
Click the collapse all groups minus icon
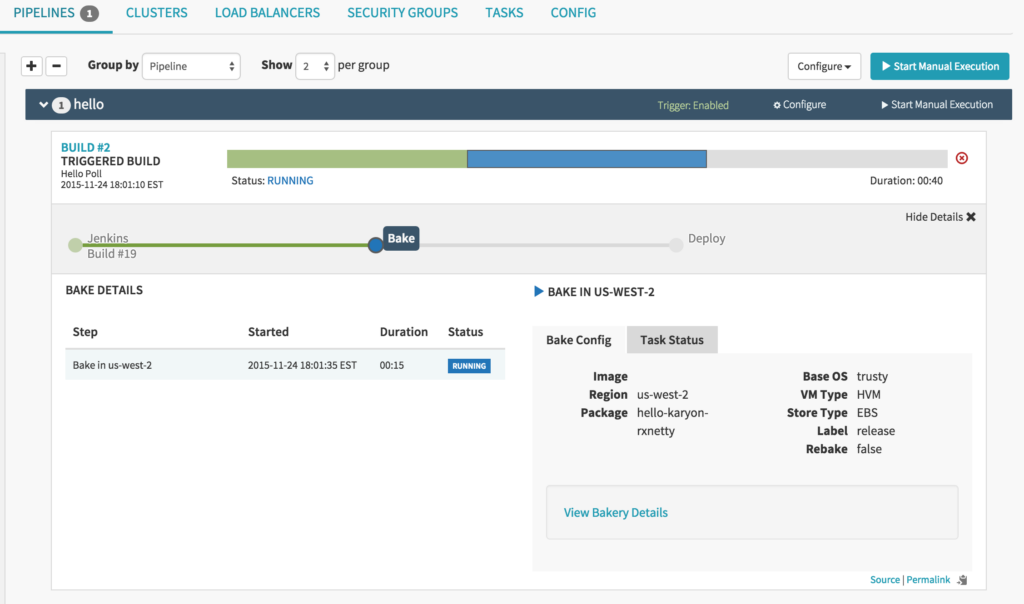click(x=56, y=66)
